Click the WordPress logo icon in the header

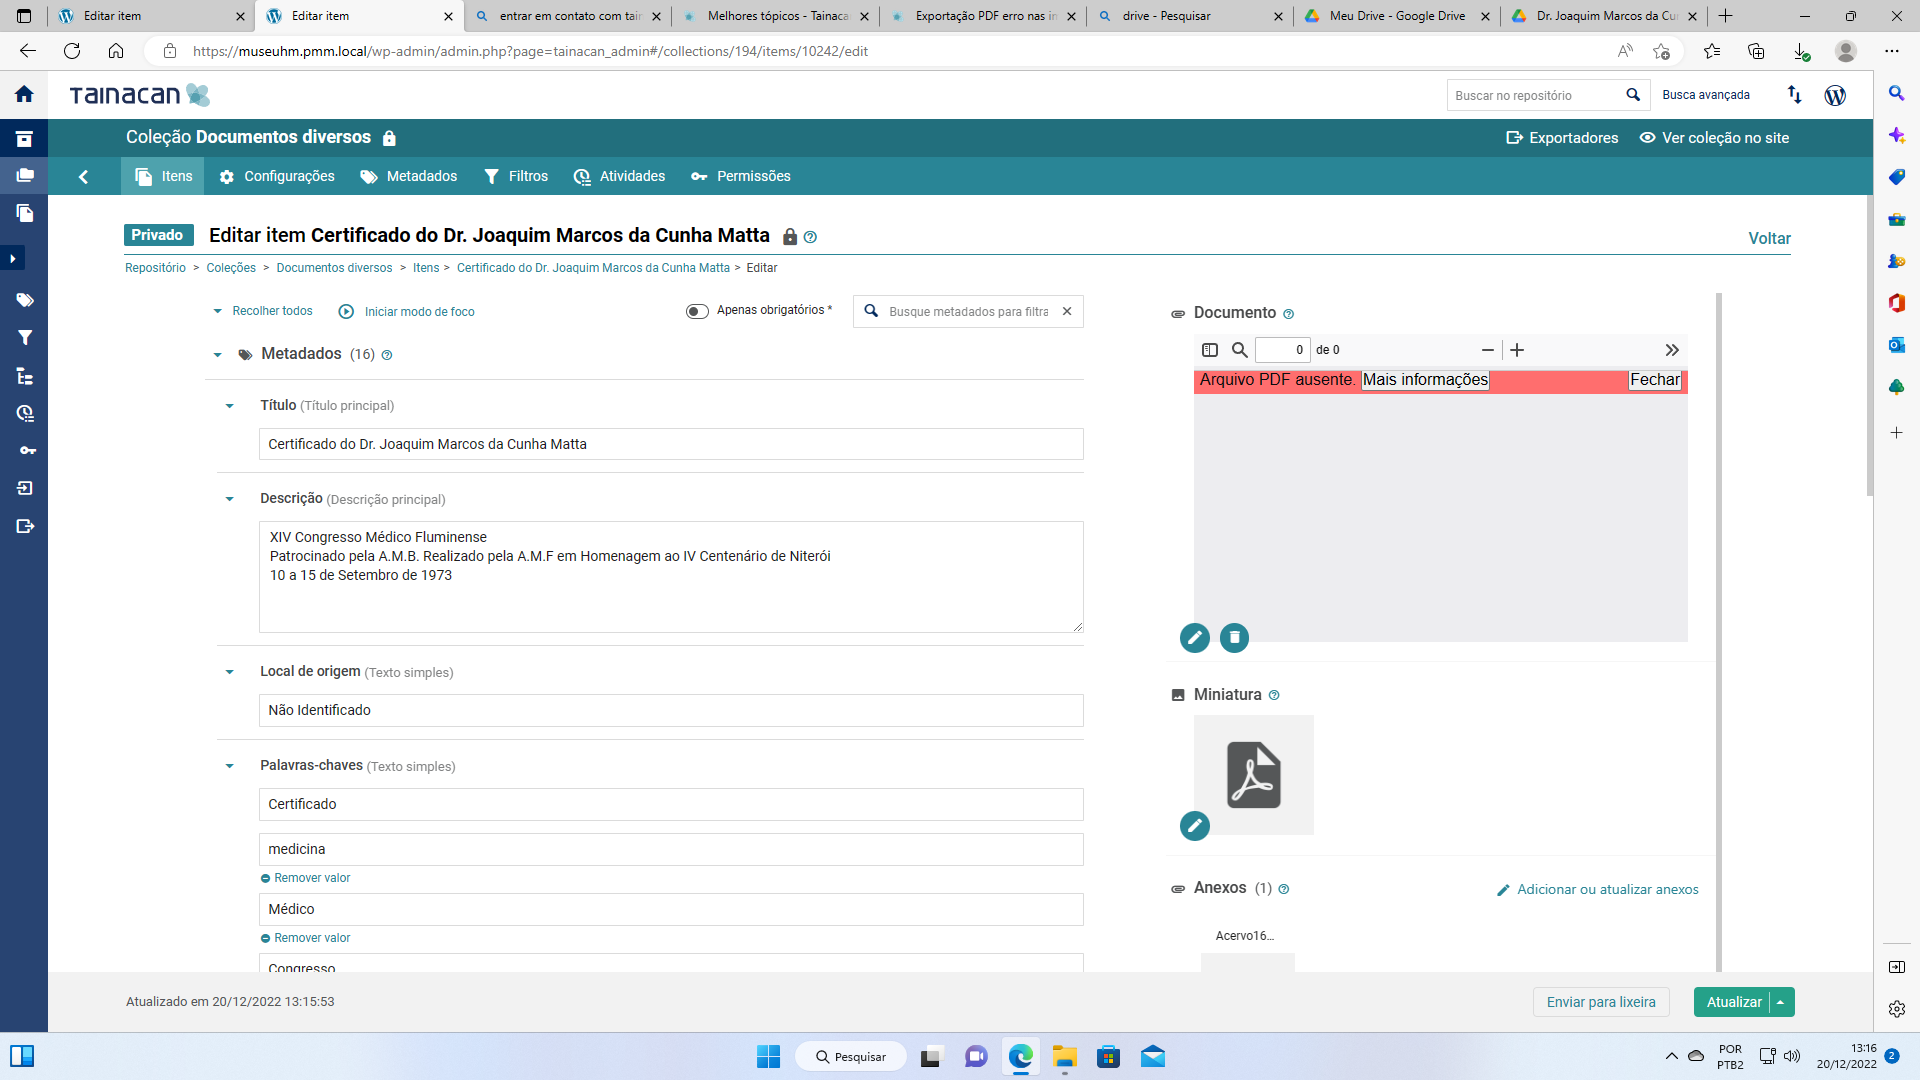pos(1835,95)
